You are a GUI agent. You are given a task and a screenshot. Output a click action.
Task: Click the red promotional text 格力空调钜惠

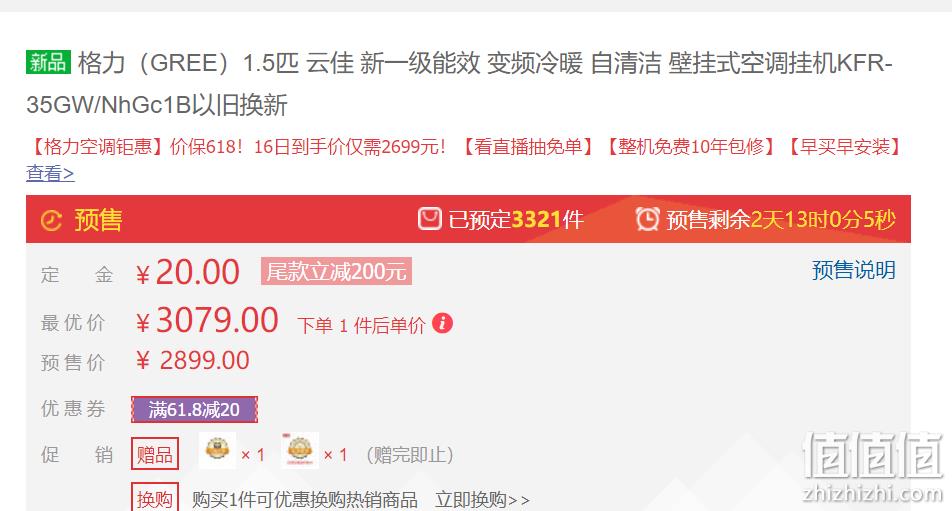[95, 147]
